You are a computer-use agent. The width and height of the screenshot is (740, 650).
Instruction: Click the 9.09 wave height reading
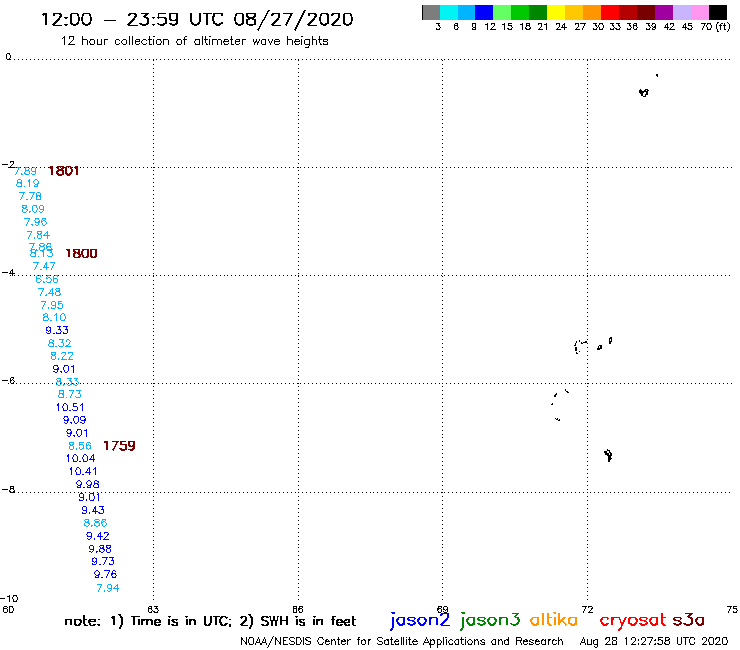pos(75,420)
